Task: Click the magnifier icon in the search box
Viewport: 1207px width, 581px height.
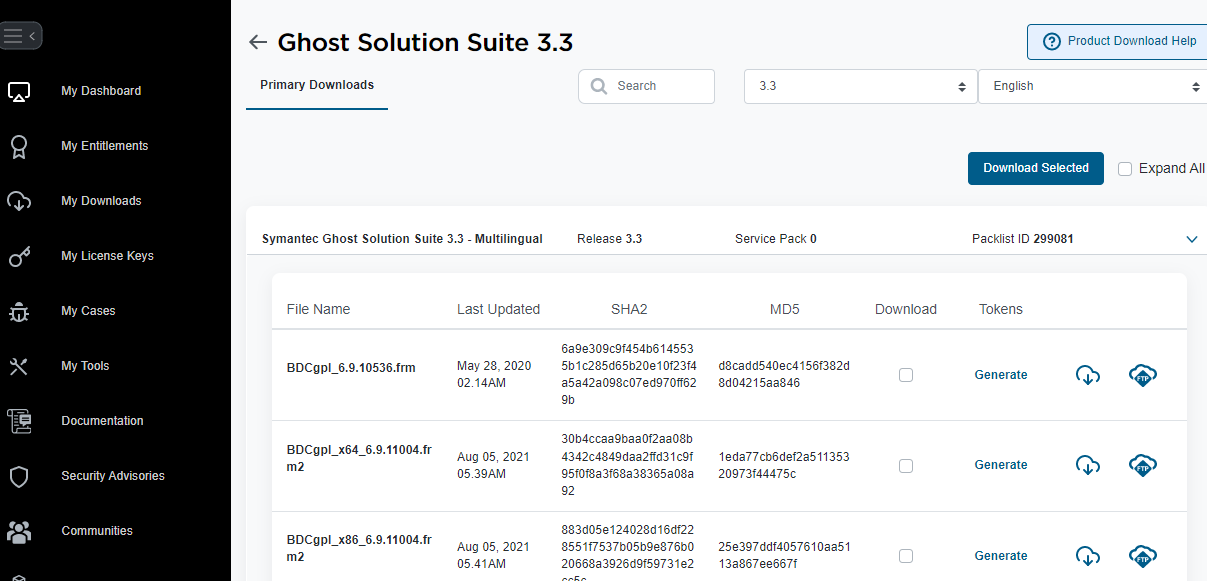Action: pyautogui.click(x=599, y=87)
